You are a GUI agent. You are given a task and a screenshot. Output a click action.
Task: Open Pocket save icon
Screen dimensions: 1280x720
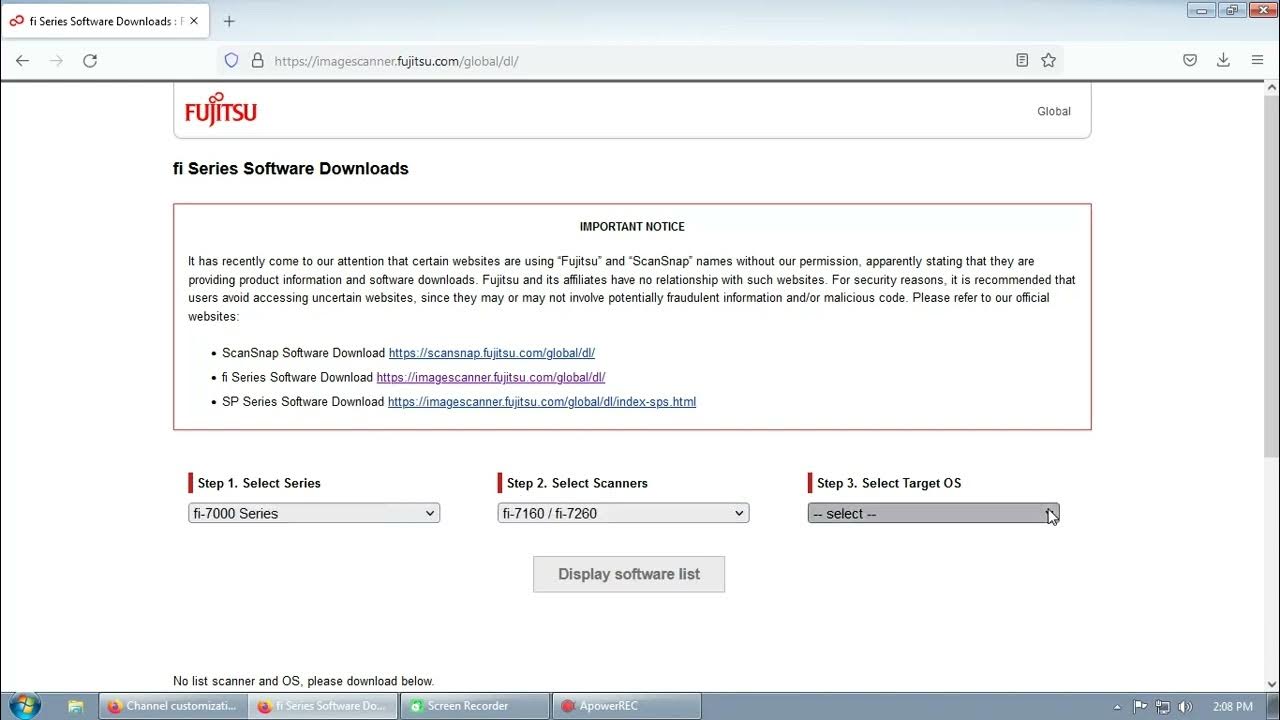tap(1190, 60)
